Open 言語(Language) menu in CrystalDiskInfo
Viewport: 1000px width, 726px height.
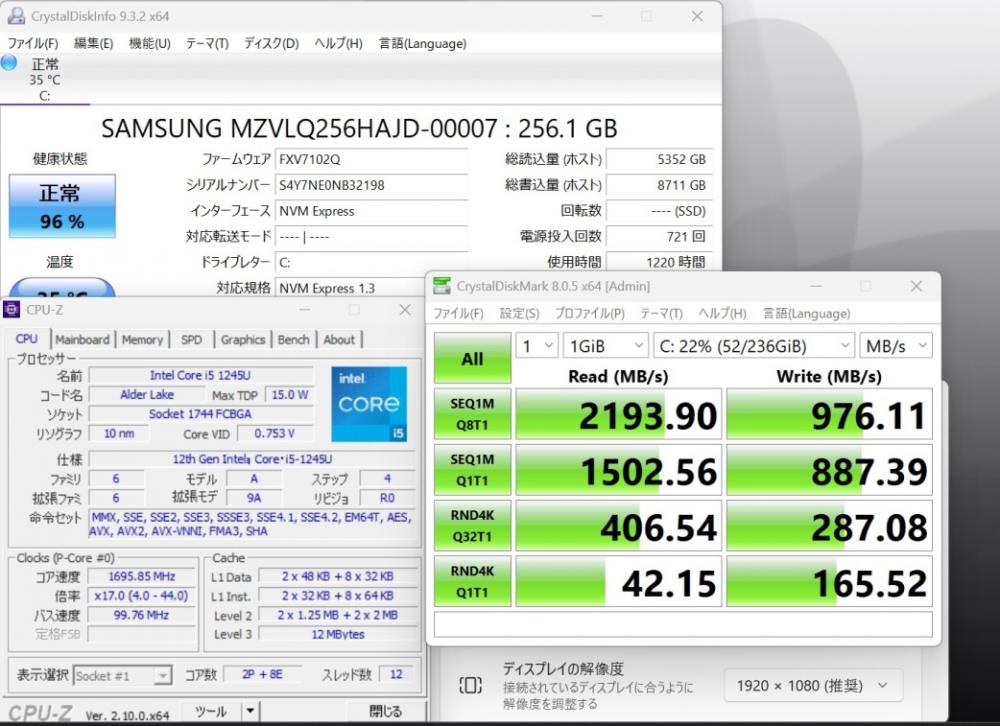422,43
